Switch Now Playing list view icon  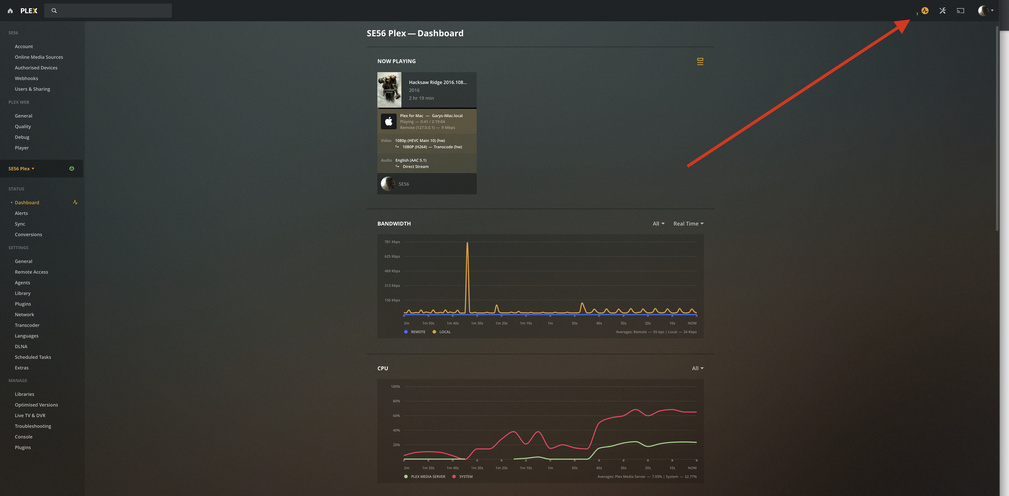pos(700,61)
